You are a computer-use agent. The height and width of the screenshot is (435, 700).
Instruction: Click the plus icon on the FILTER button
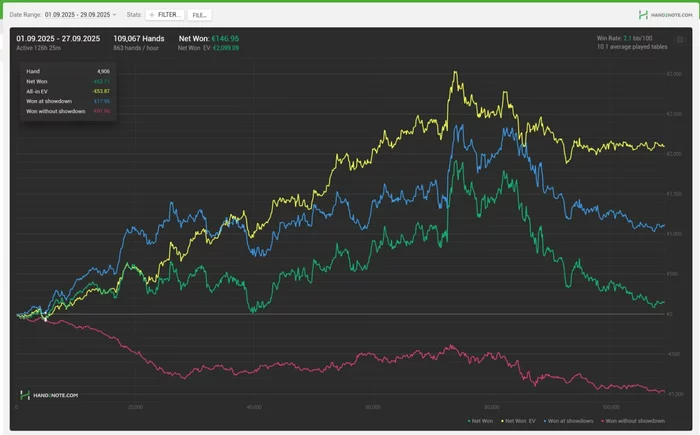pyautogui.click(x=153, y=15)
